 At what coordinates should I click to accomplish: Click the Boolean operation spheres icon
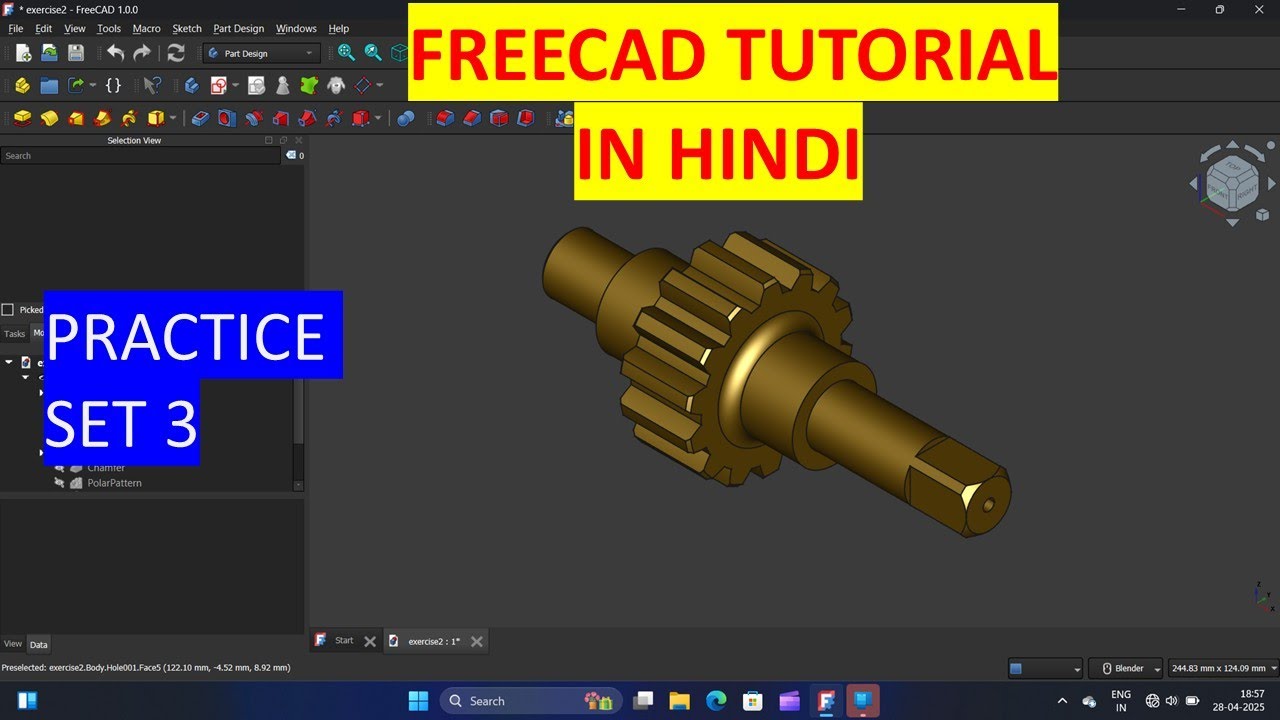(x=405, y=118)
